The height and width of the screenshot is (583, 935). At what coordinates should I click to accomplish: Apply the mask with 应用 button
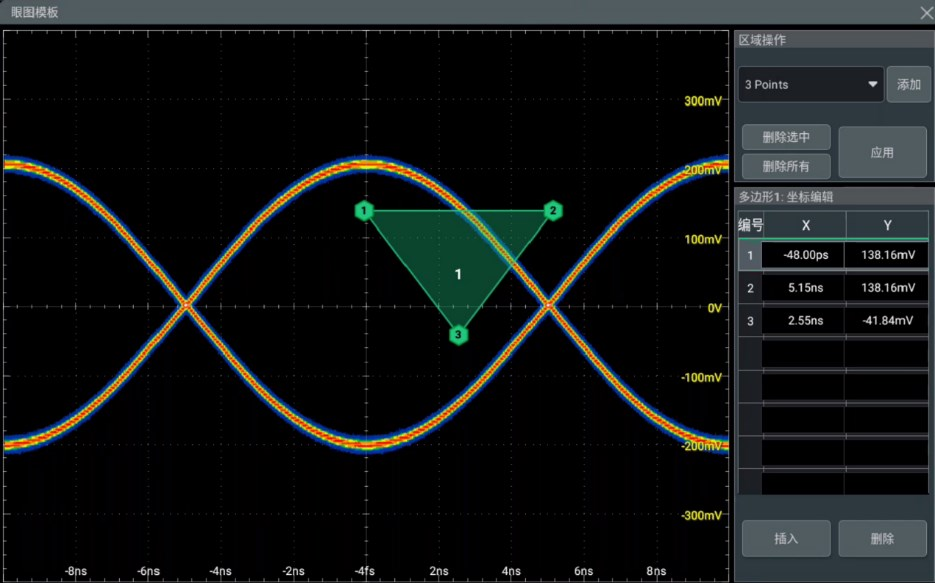(883, 152)
